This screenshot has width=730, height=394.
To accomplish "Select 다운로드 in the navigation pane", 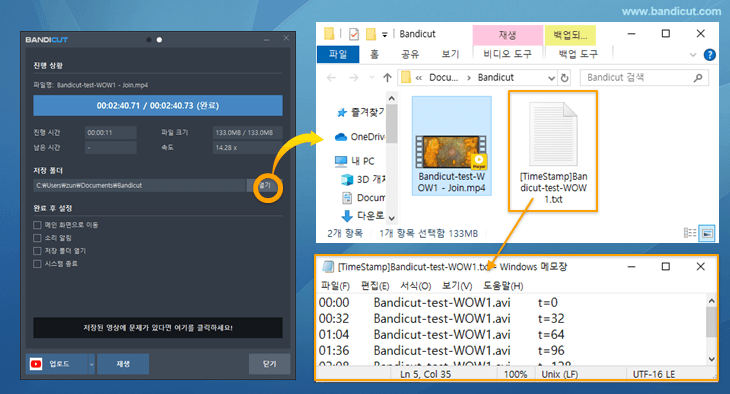I will (363, 216).
